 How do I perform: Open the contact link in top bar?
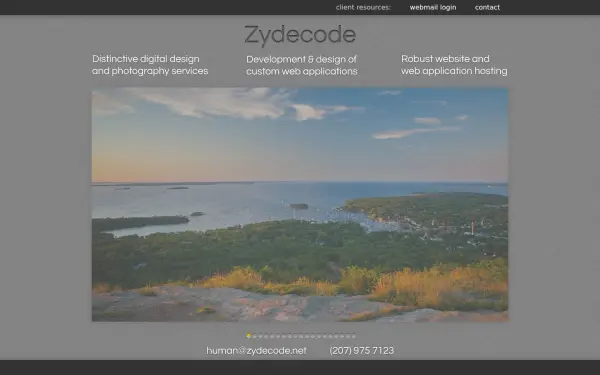(x=487, y=7)
